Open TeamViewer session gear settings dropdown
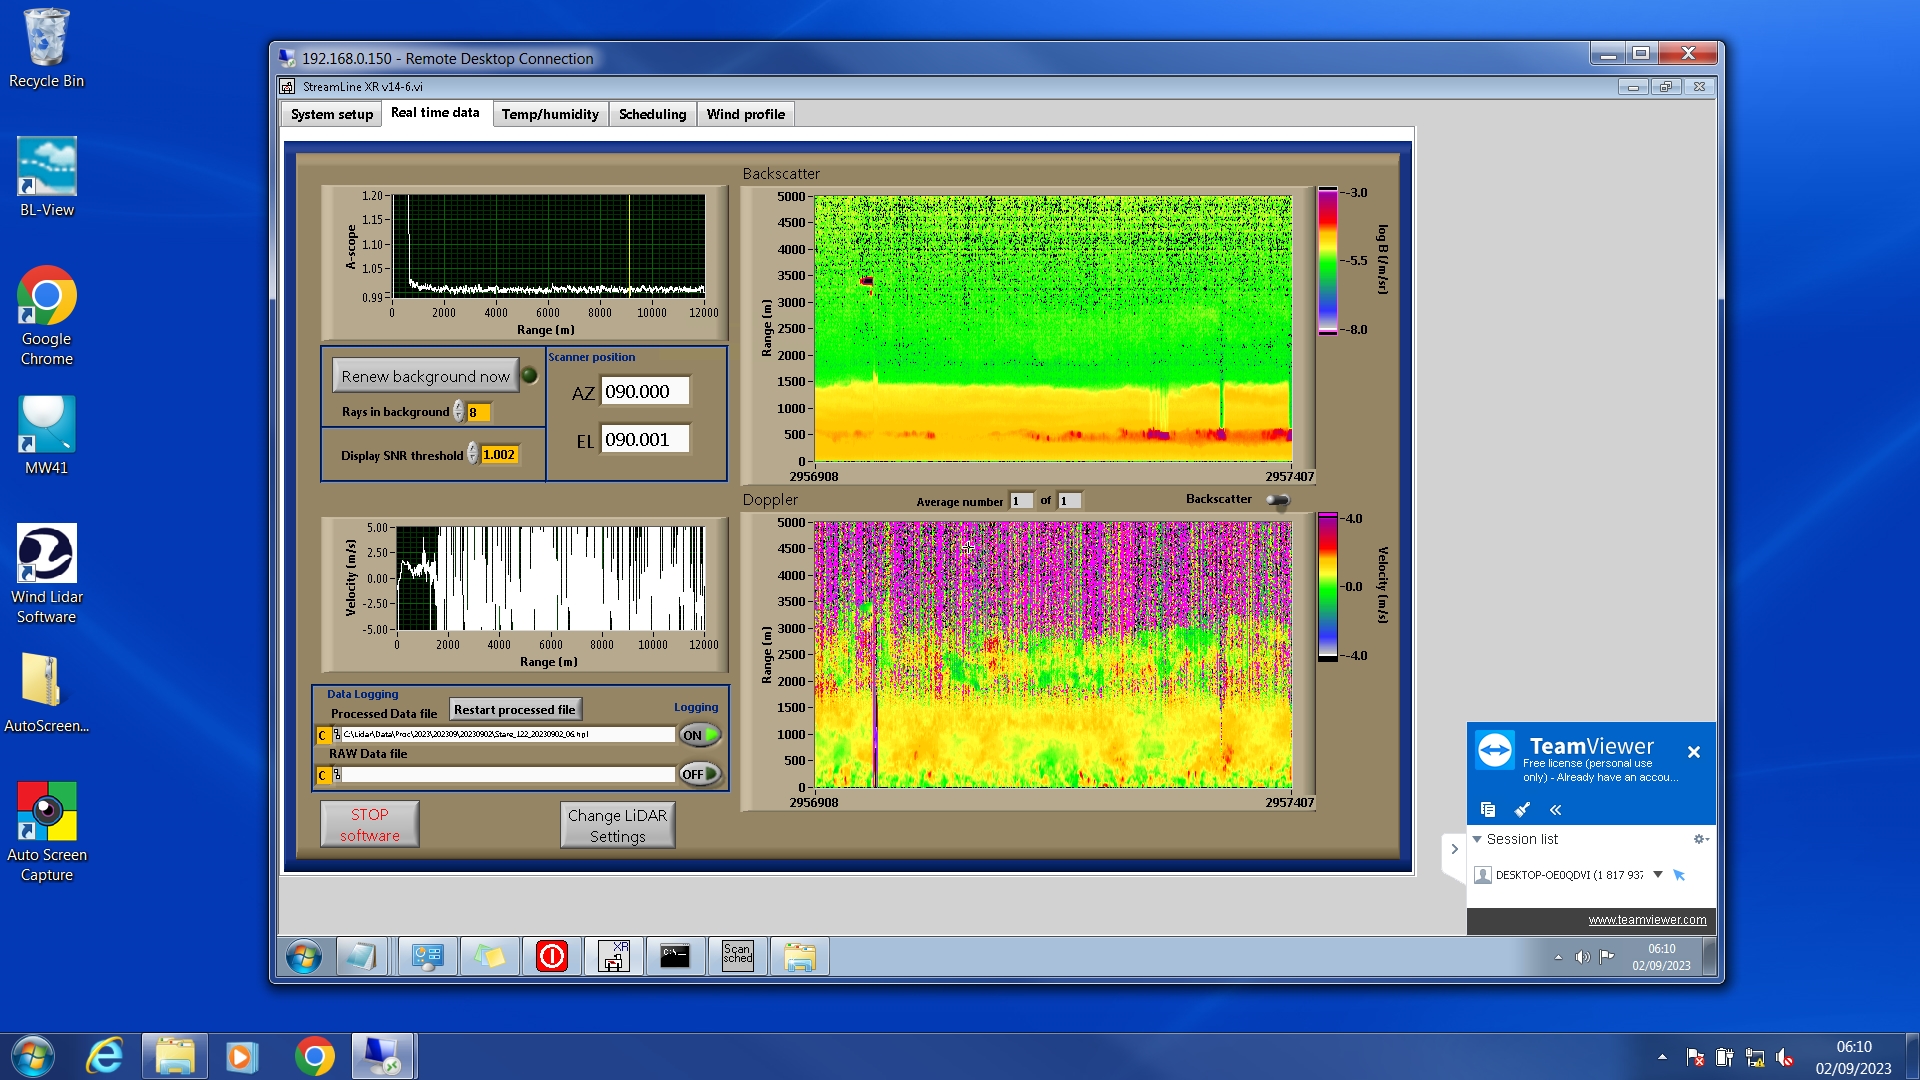Image resolution: width=1920 pixels, height=1080 pixels. 1699,839
